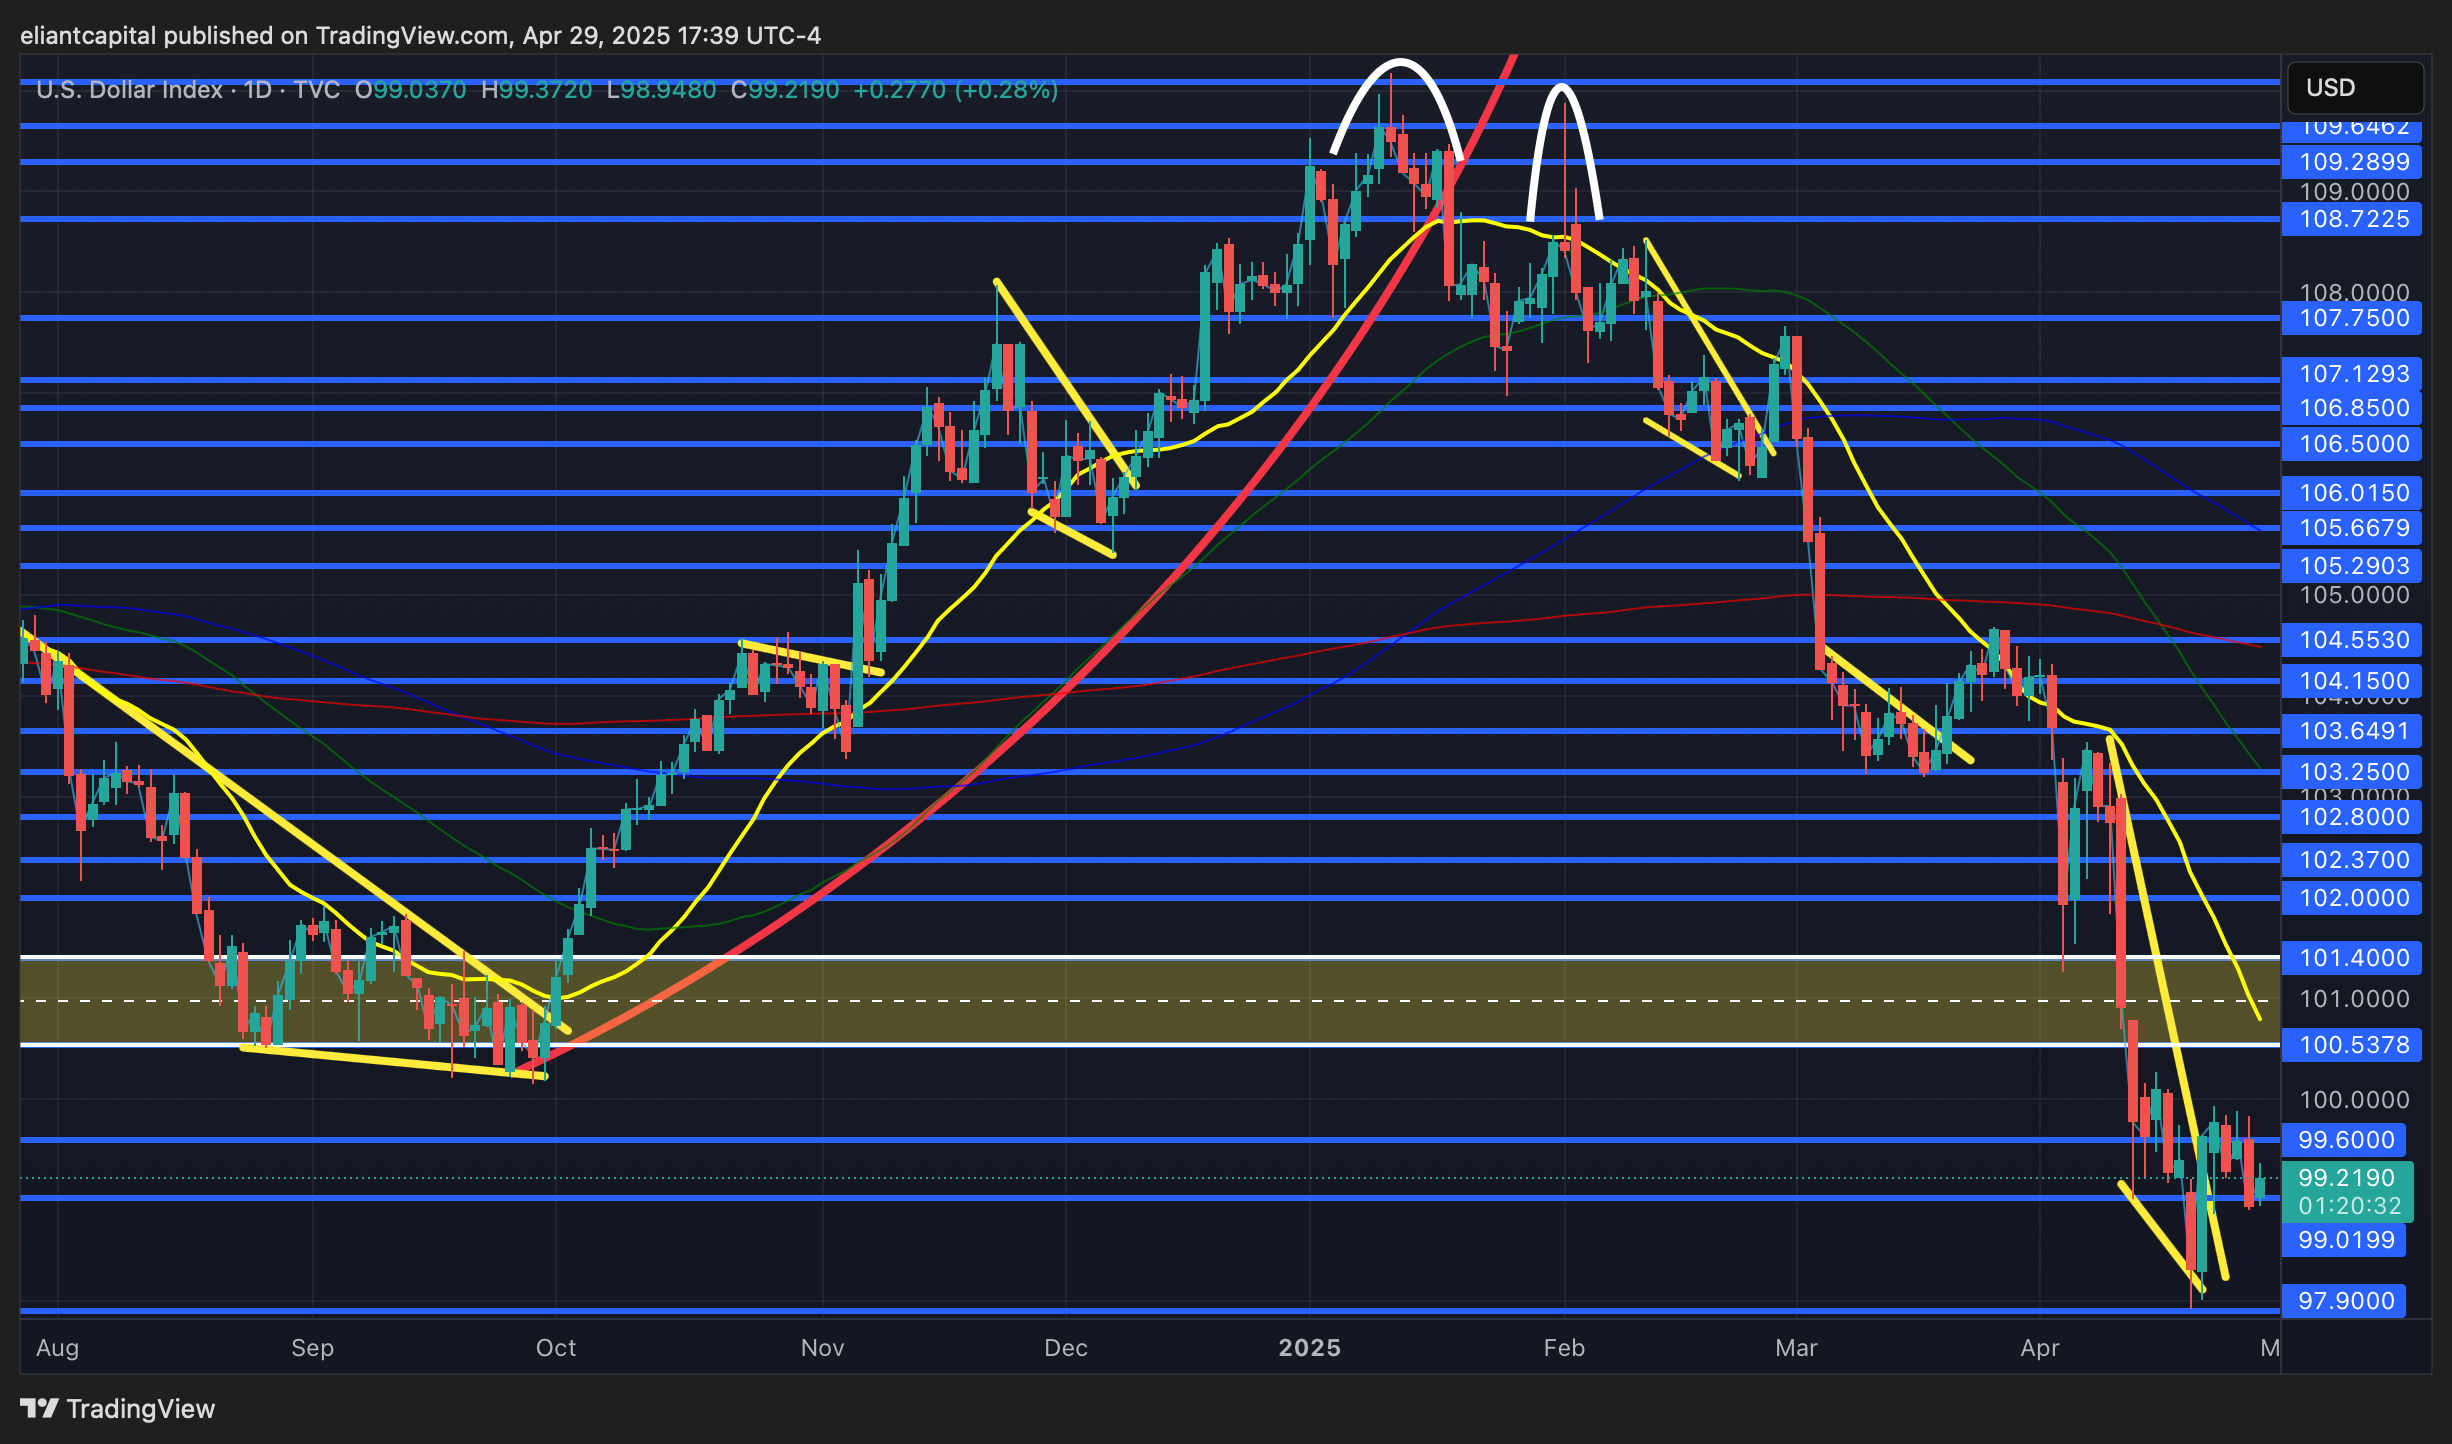The height and width of the screenshot is (1444, 2452).
Task: Select the 99.6000 price level label
Action: 2345,1140
